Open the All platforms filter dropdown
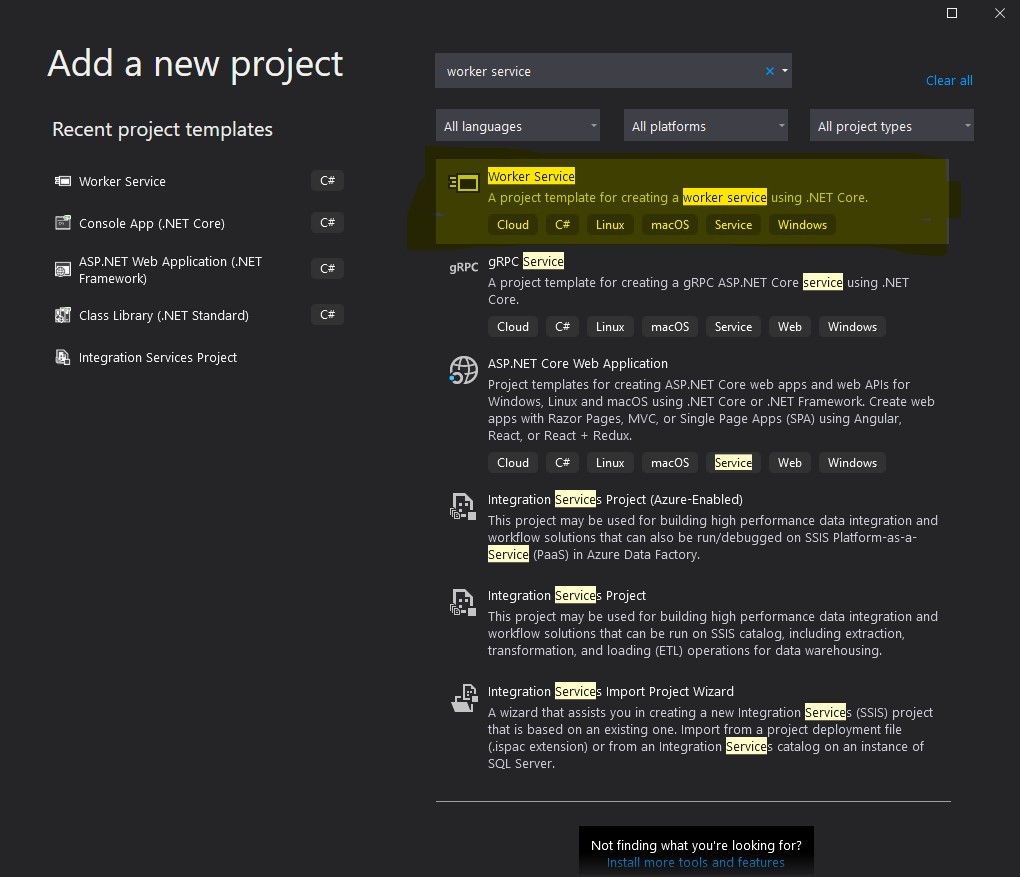 point(706,126)
